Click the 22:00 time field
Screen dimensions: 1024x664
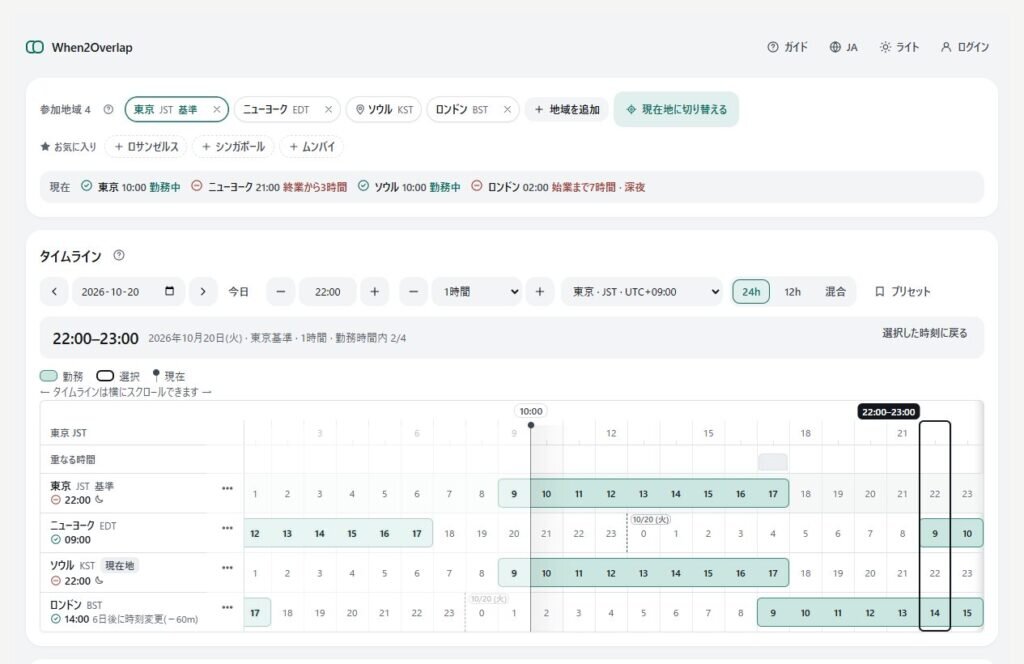click(327, 292)
